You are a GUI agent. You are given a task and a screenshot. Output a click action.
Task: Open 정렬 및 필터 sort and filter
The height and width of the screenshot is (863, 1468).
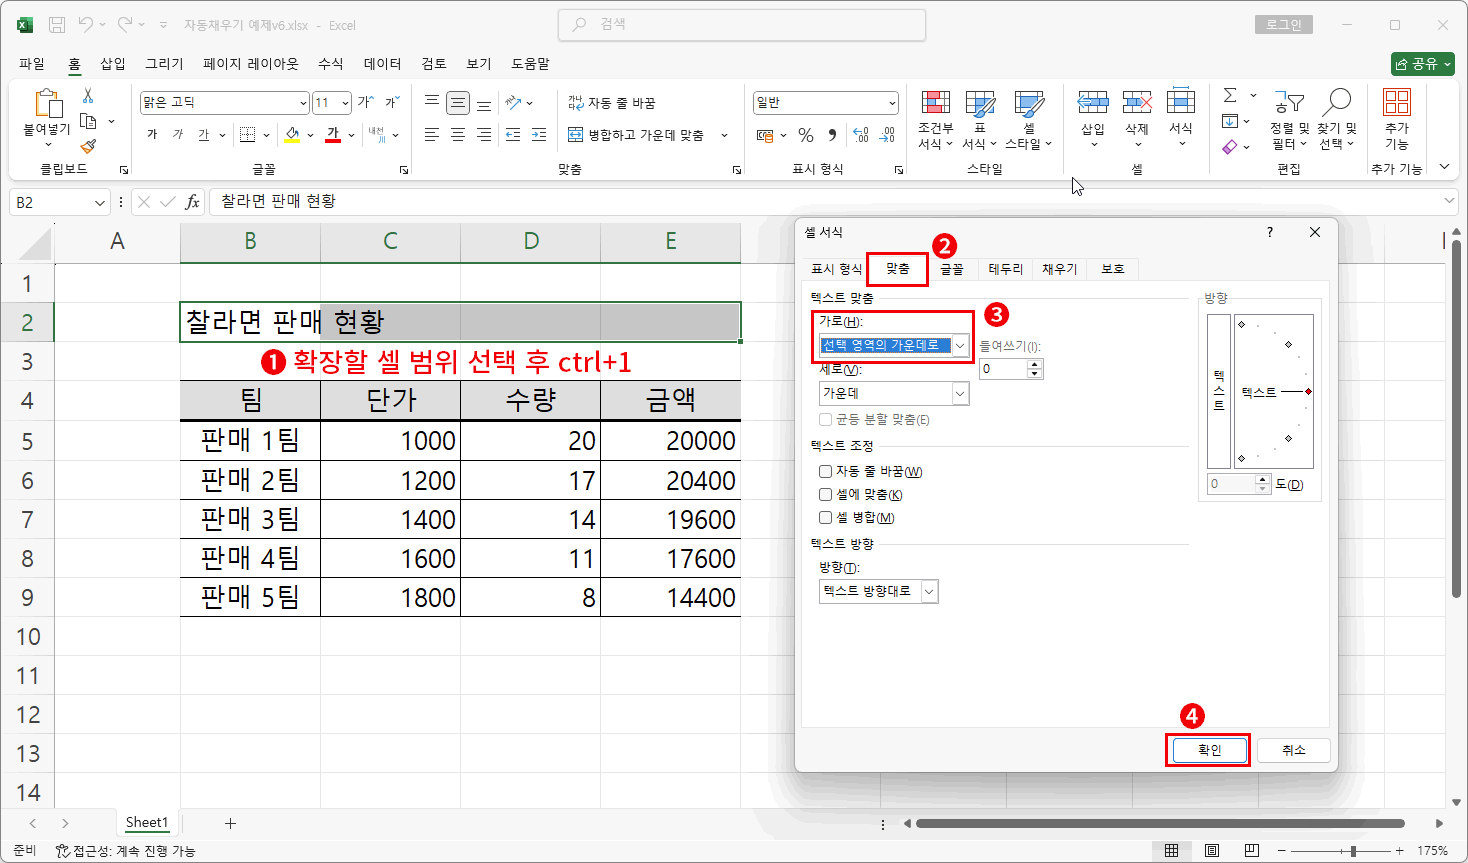click(x=1289, y=121)
